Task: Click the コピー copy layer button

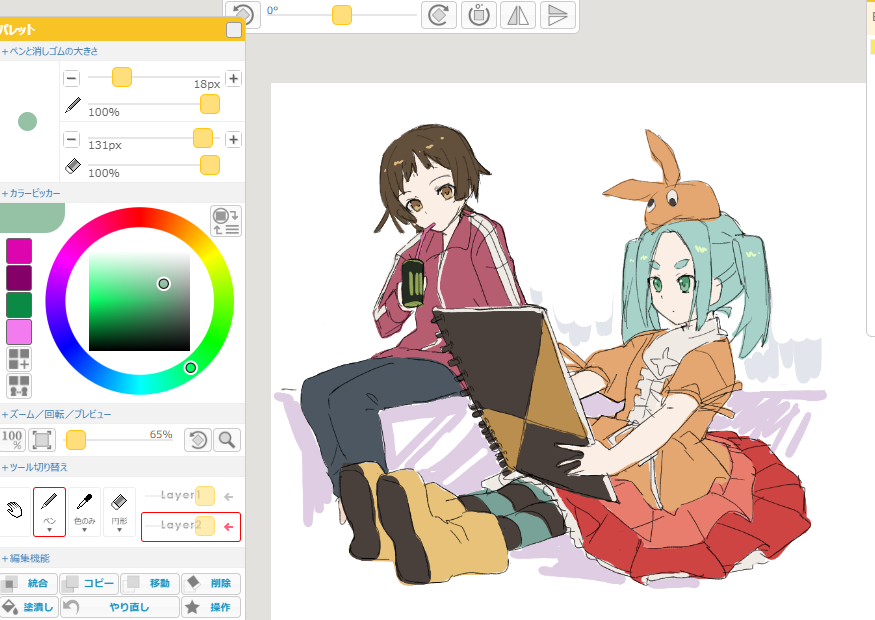Action: pos(89,583)
